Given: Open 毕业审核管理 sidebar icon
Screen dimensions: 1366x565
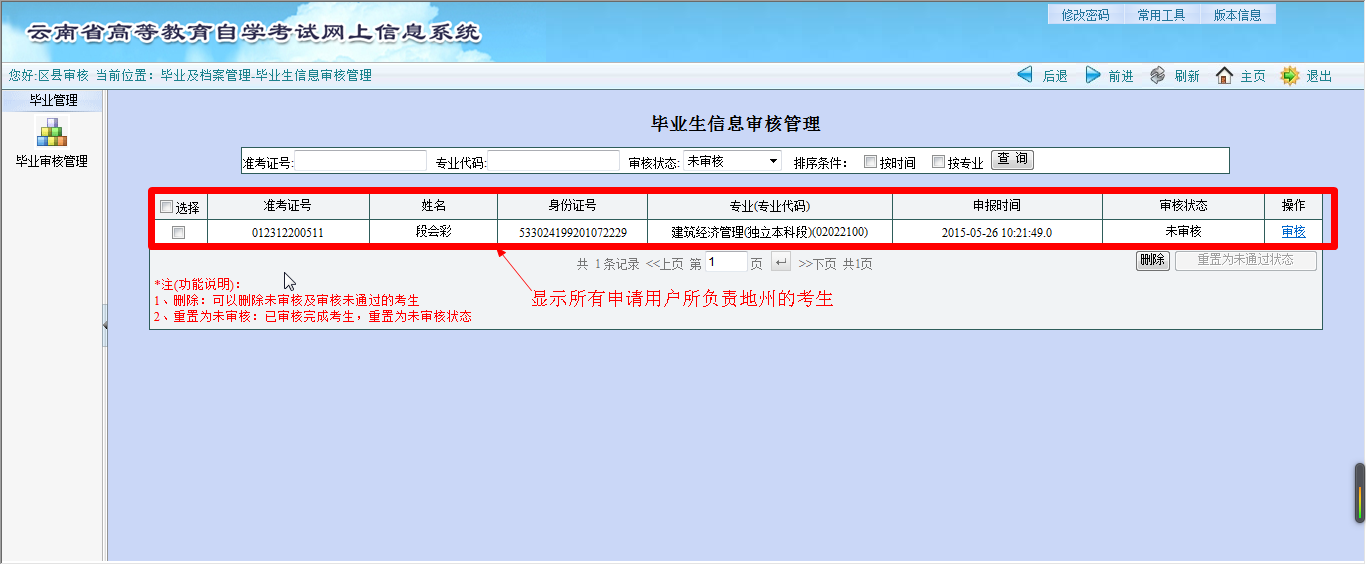Looking at the screenshot, I should coord(51,132).
